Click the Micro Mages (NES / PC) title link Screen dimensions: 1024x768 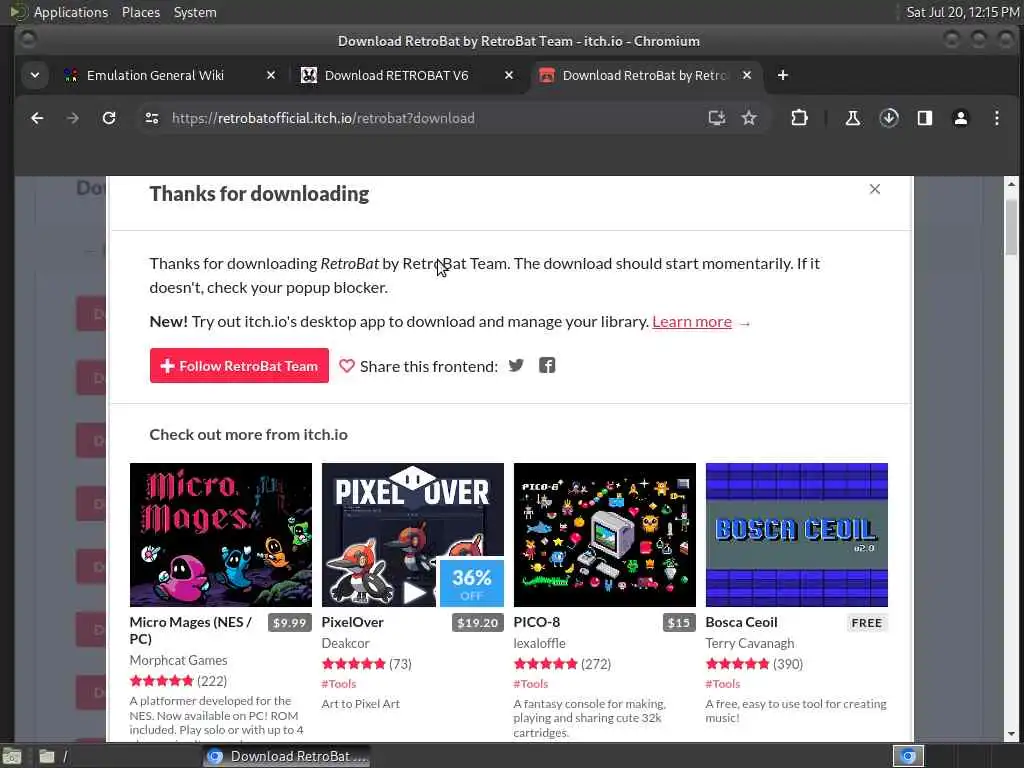[x=191, y=630]
